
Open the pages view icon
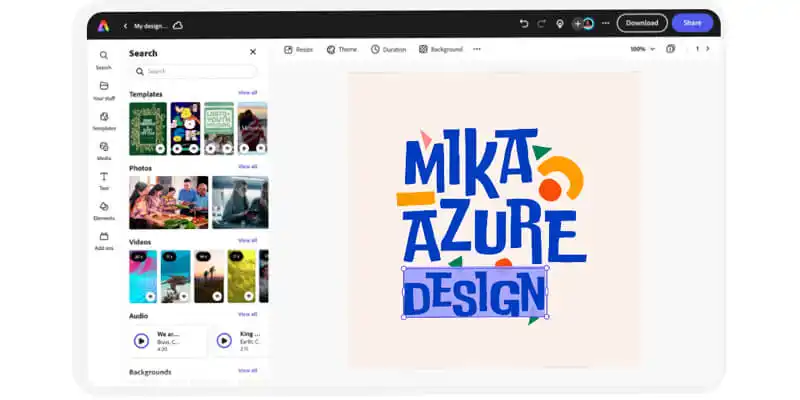click(x=670, y=49)
